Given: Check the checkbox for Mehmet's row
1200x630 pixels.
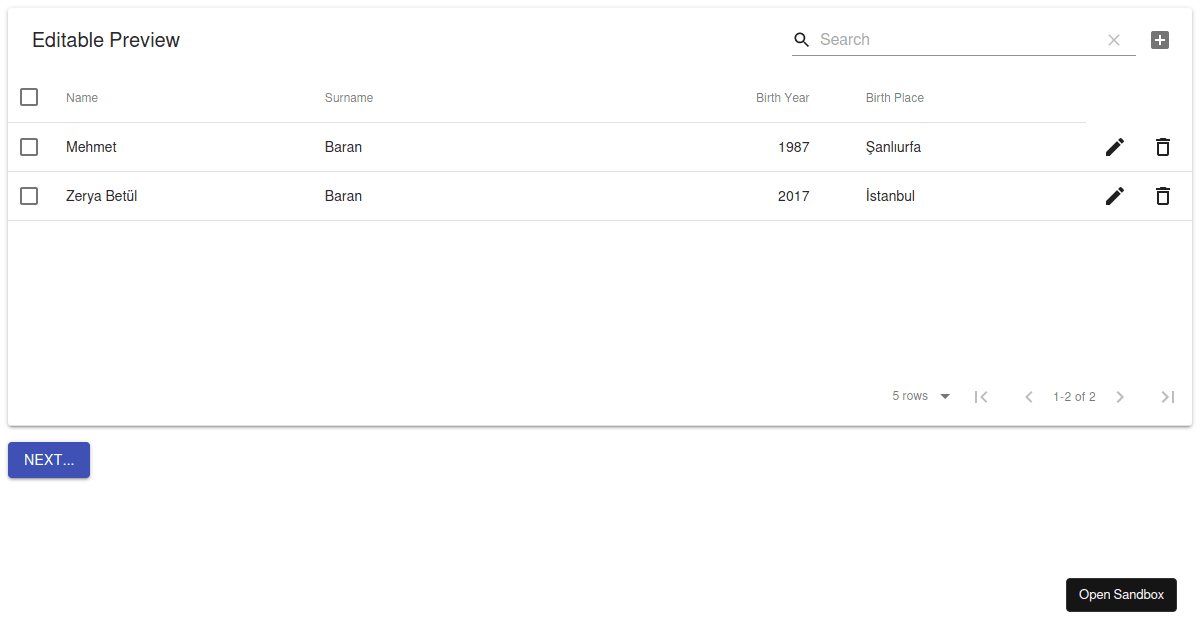Looking at the screenshot, I should (29, 146).
